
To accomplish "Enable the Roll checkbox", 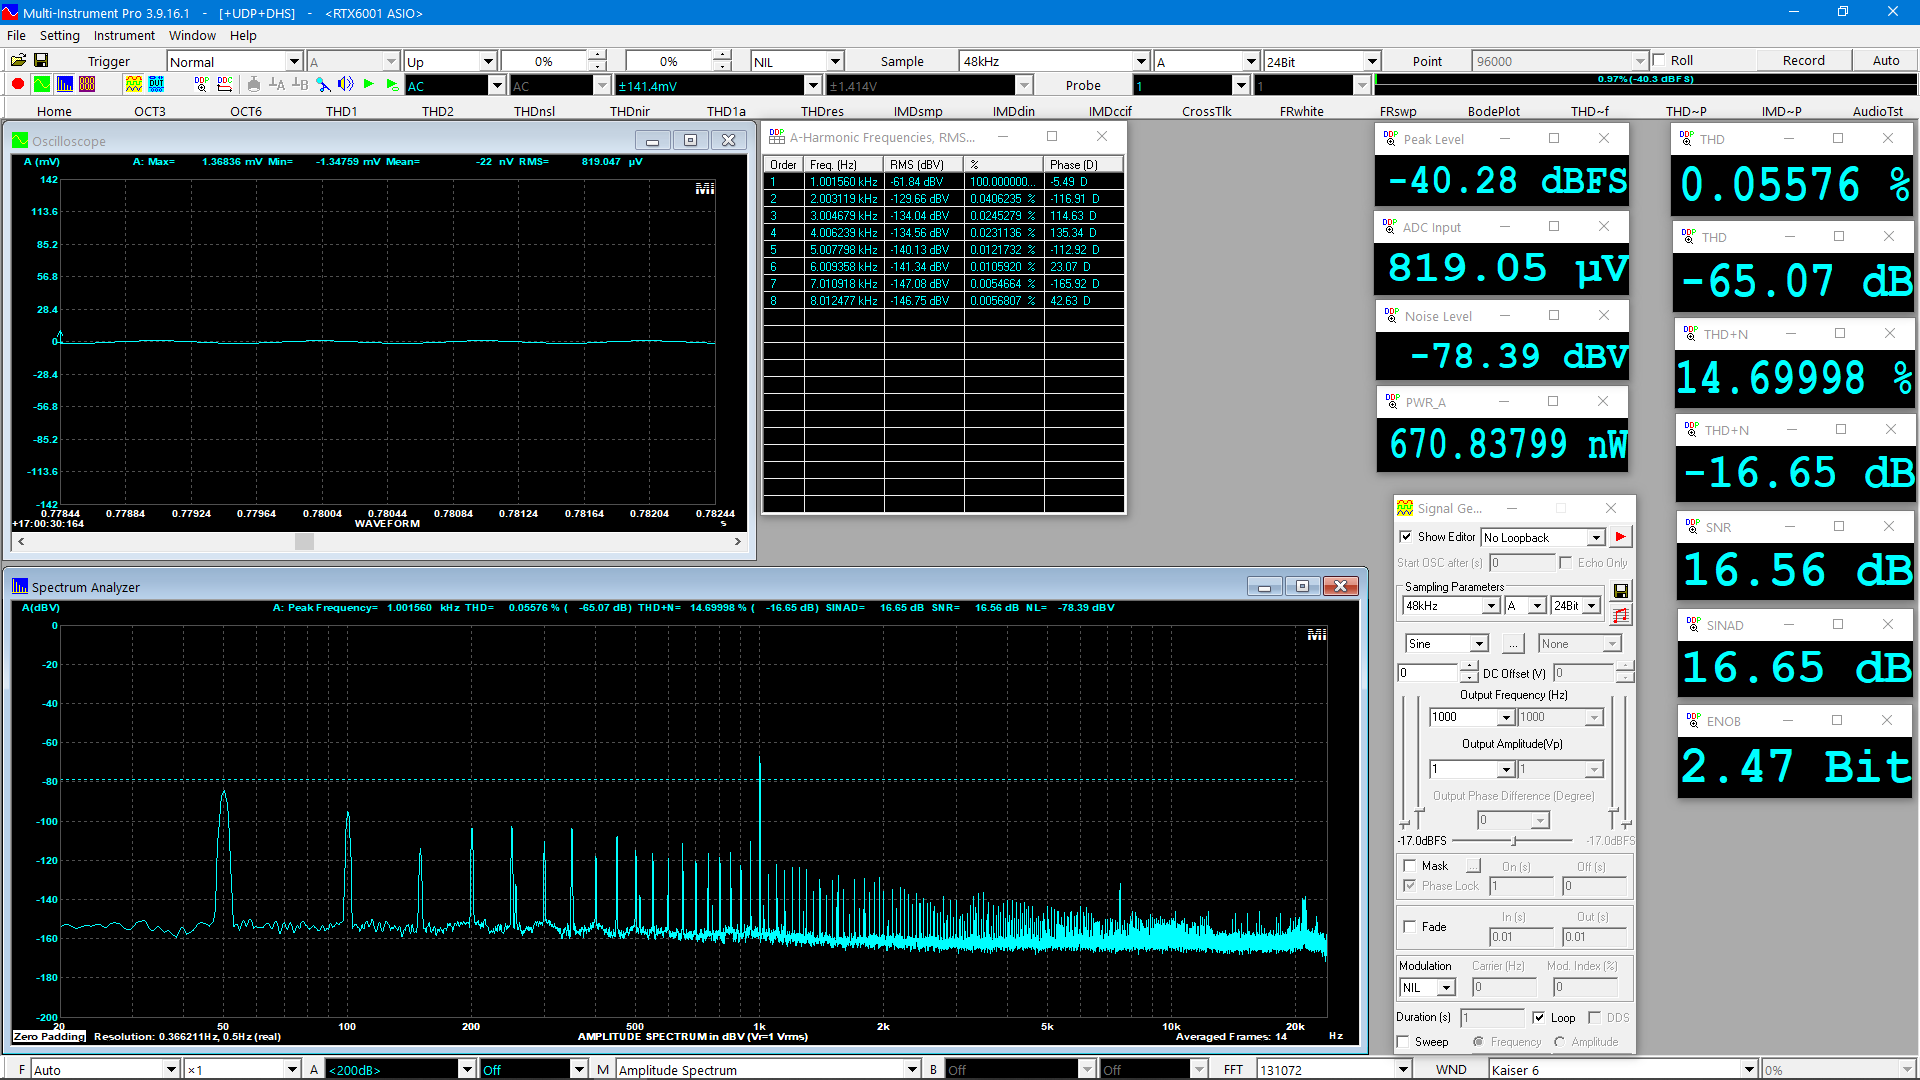I will click(1660, 60).
